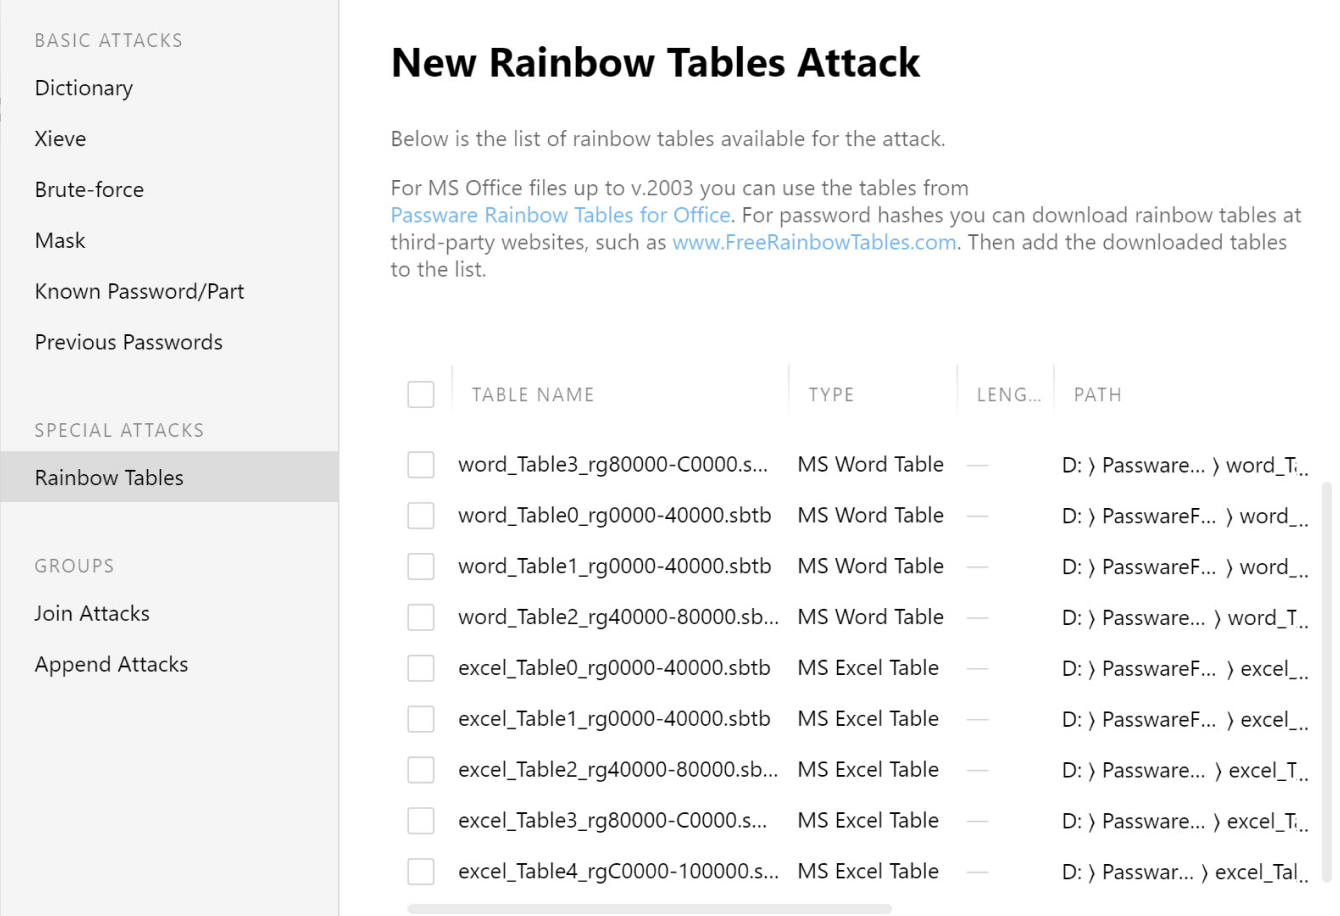Open Known Password/Part attack
Screen dimensions: 1340x916
tap(139, 292)
